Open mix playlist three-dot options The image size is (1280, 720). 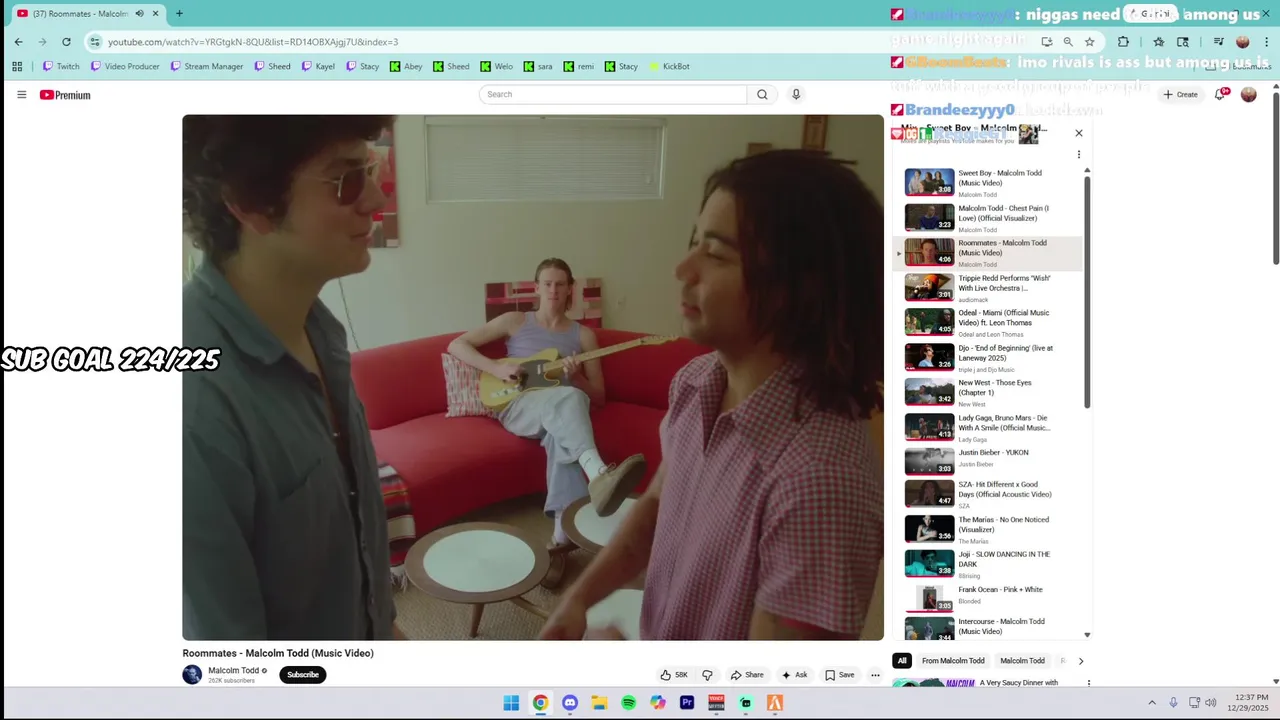1078,154
